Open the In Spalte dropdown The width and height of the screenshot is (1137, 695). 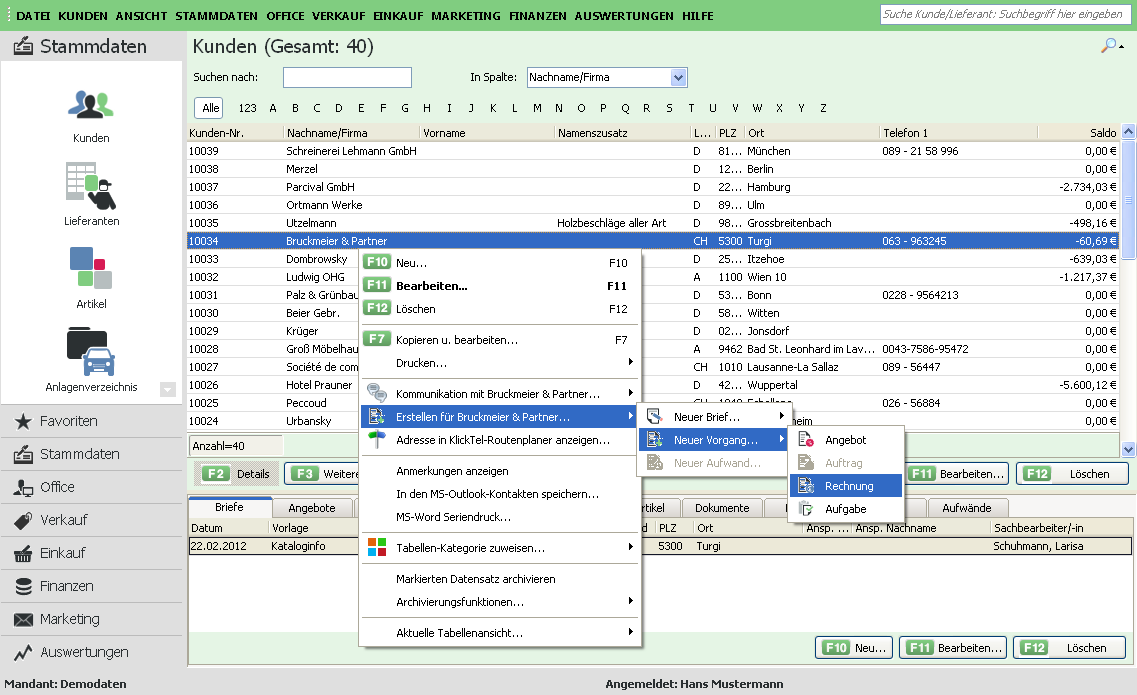coord(679,77)
